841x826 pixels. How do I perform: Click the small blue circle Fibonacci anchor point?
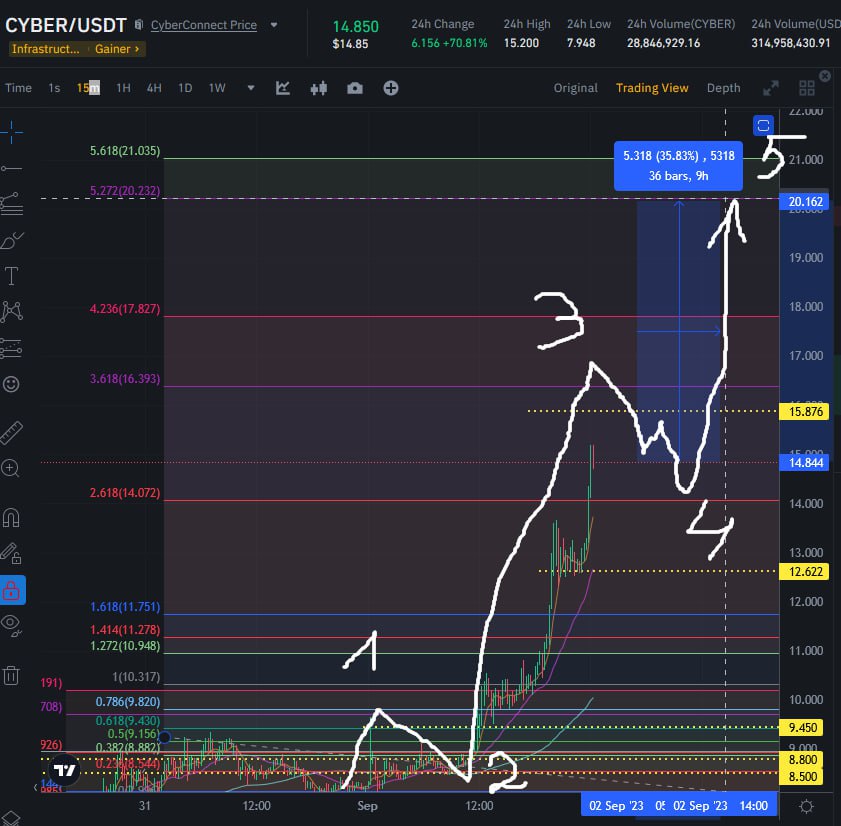[x=165, y=738]
